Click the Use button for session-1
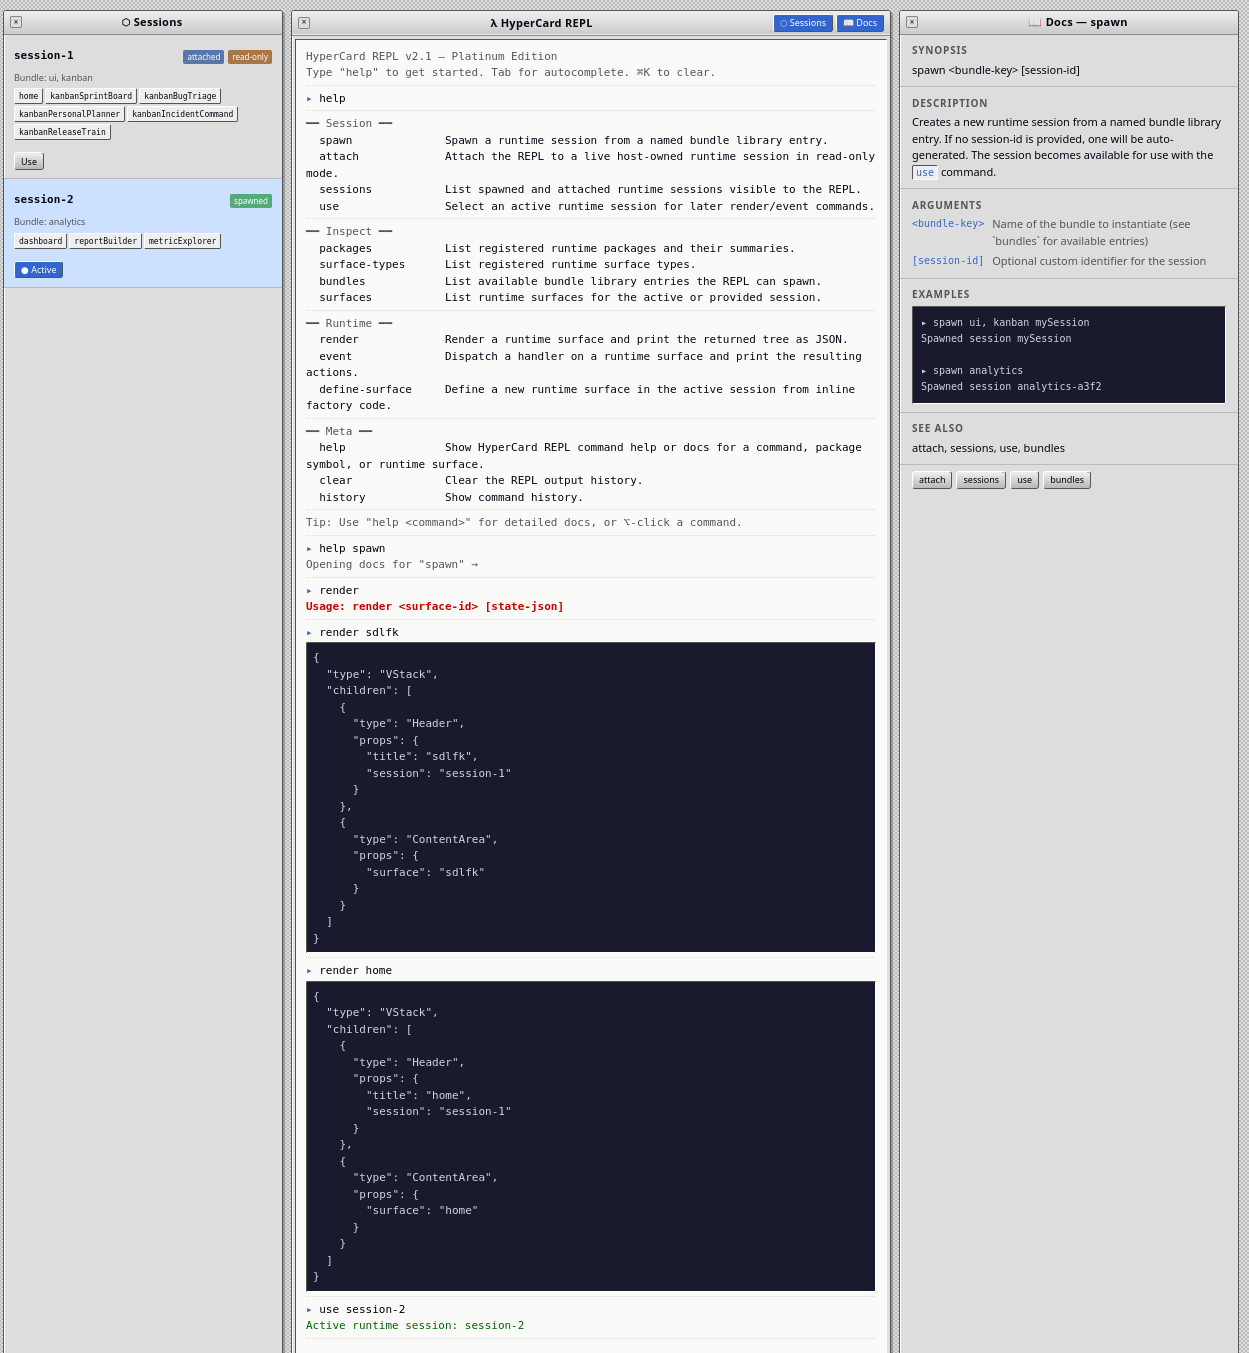This screenshot has width=1249, height=1353. coord(29,162)
